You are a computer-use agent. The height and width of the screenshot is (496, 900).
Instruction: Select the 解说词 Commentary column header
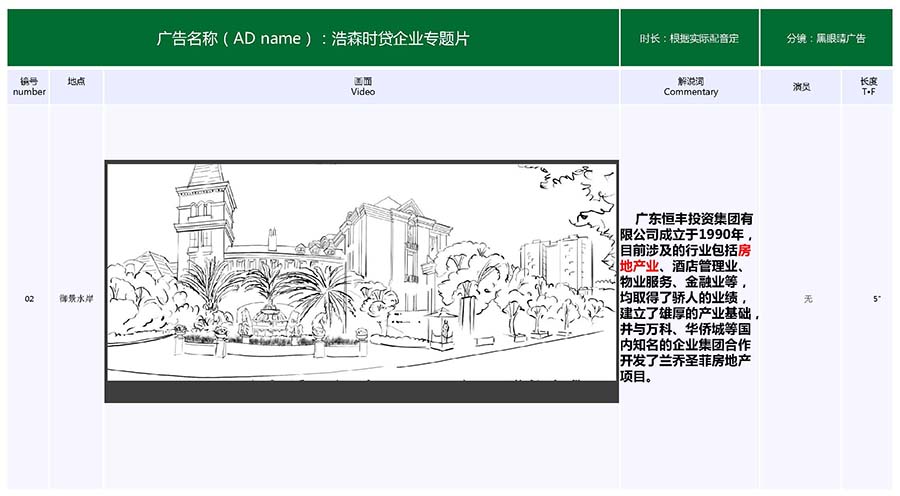pyautogui.click(x=690, y=86)
